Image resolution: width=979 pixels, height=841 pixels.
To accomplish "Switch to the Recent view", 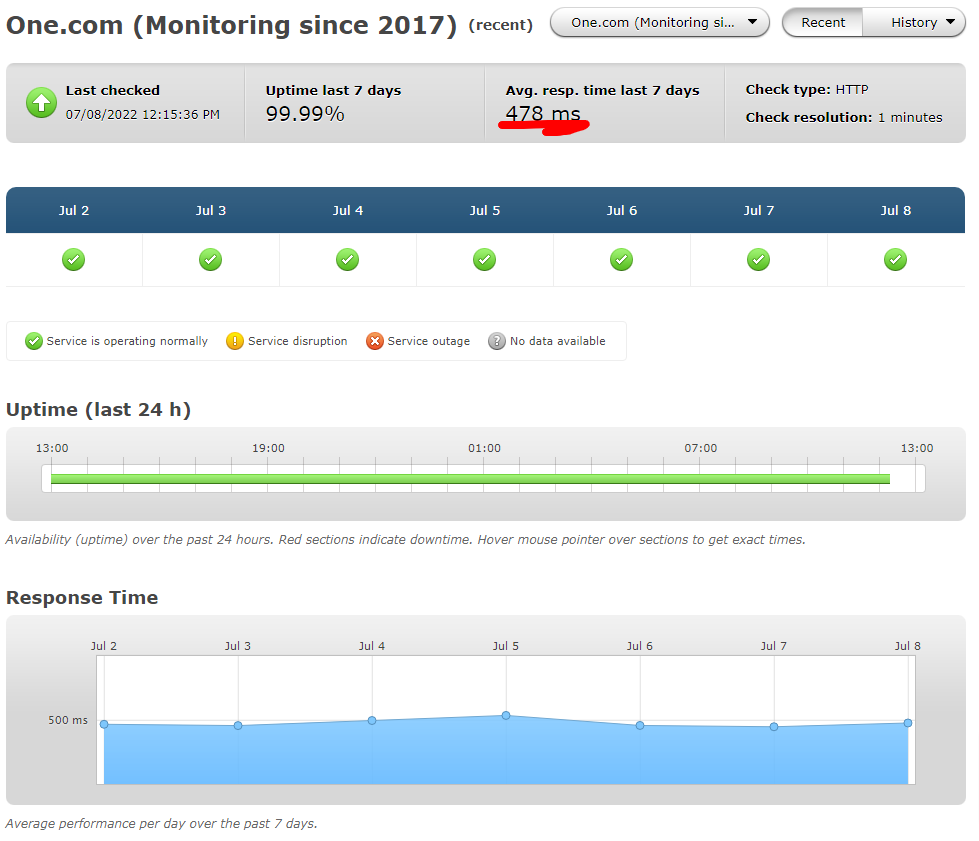I will pyautogui.click(x=823, y=22).
